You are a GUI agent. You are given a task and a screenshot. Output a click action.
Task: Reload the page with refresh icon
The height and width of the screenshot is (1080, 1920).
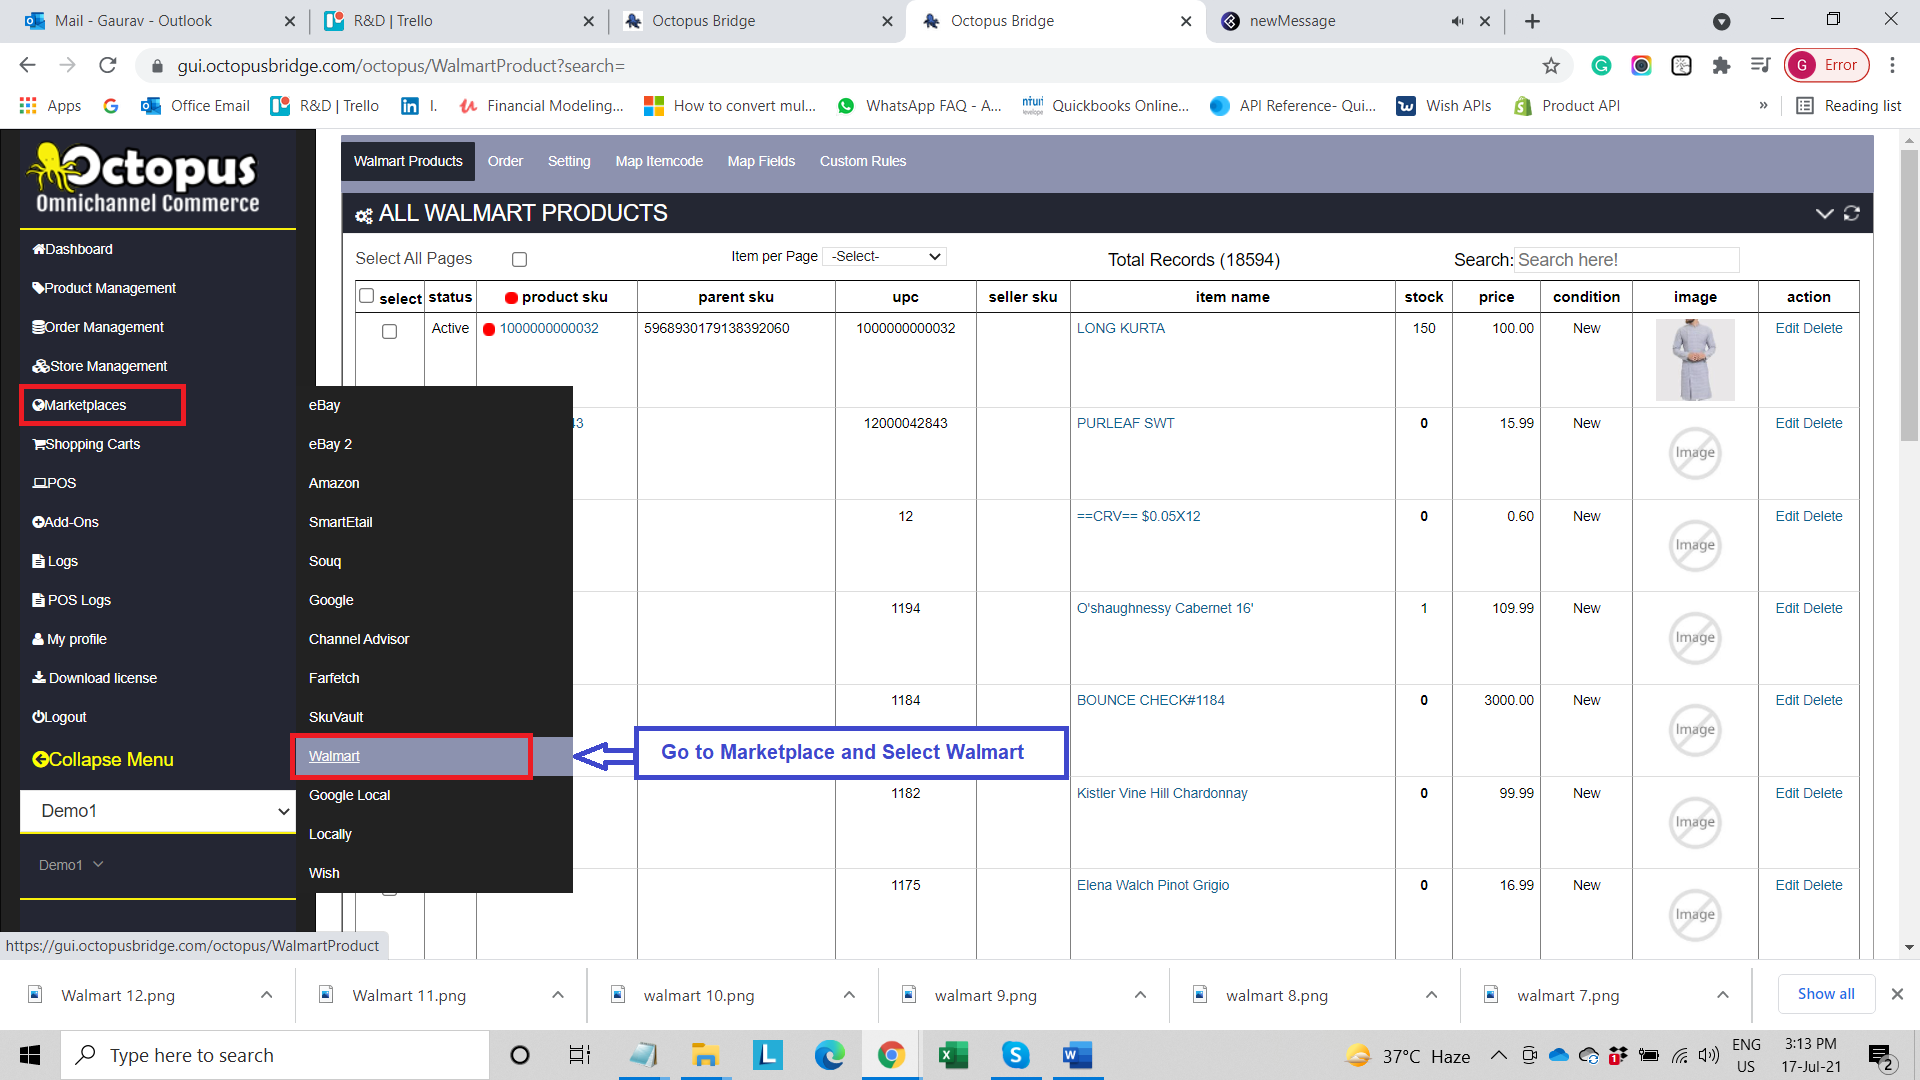108,65
